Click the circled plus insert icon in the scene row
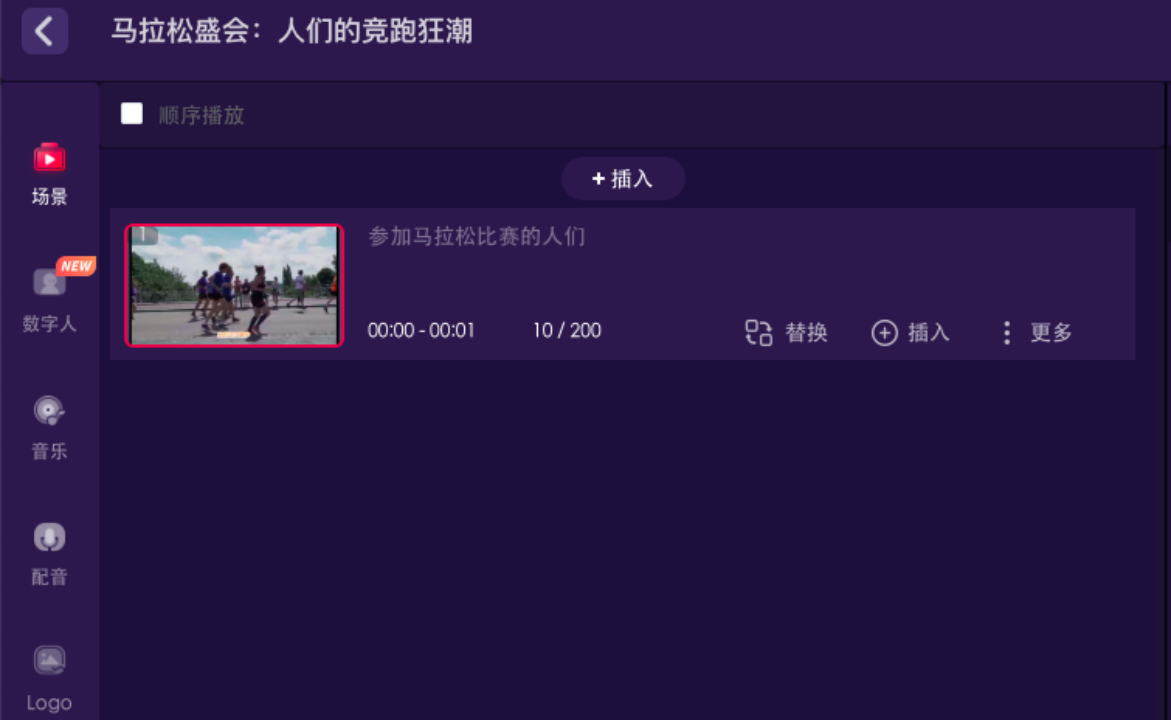 pos(884,332)
